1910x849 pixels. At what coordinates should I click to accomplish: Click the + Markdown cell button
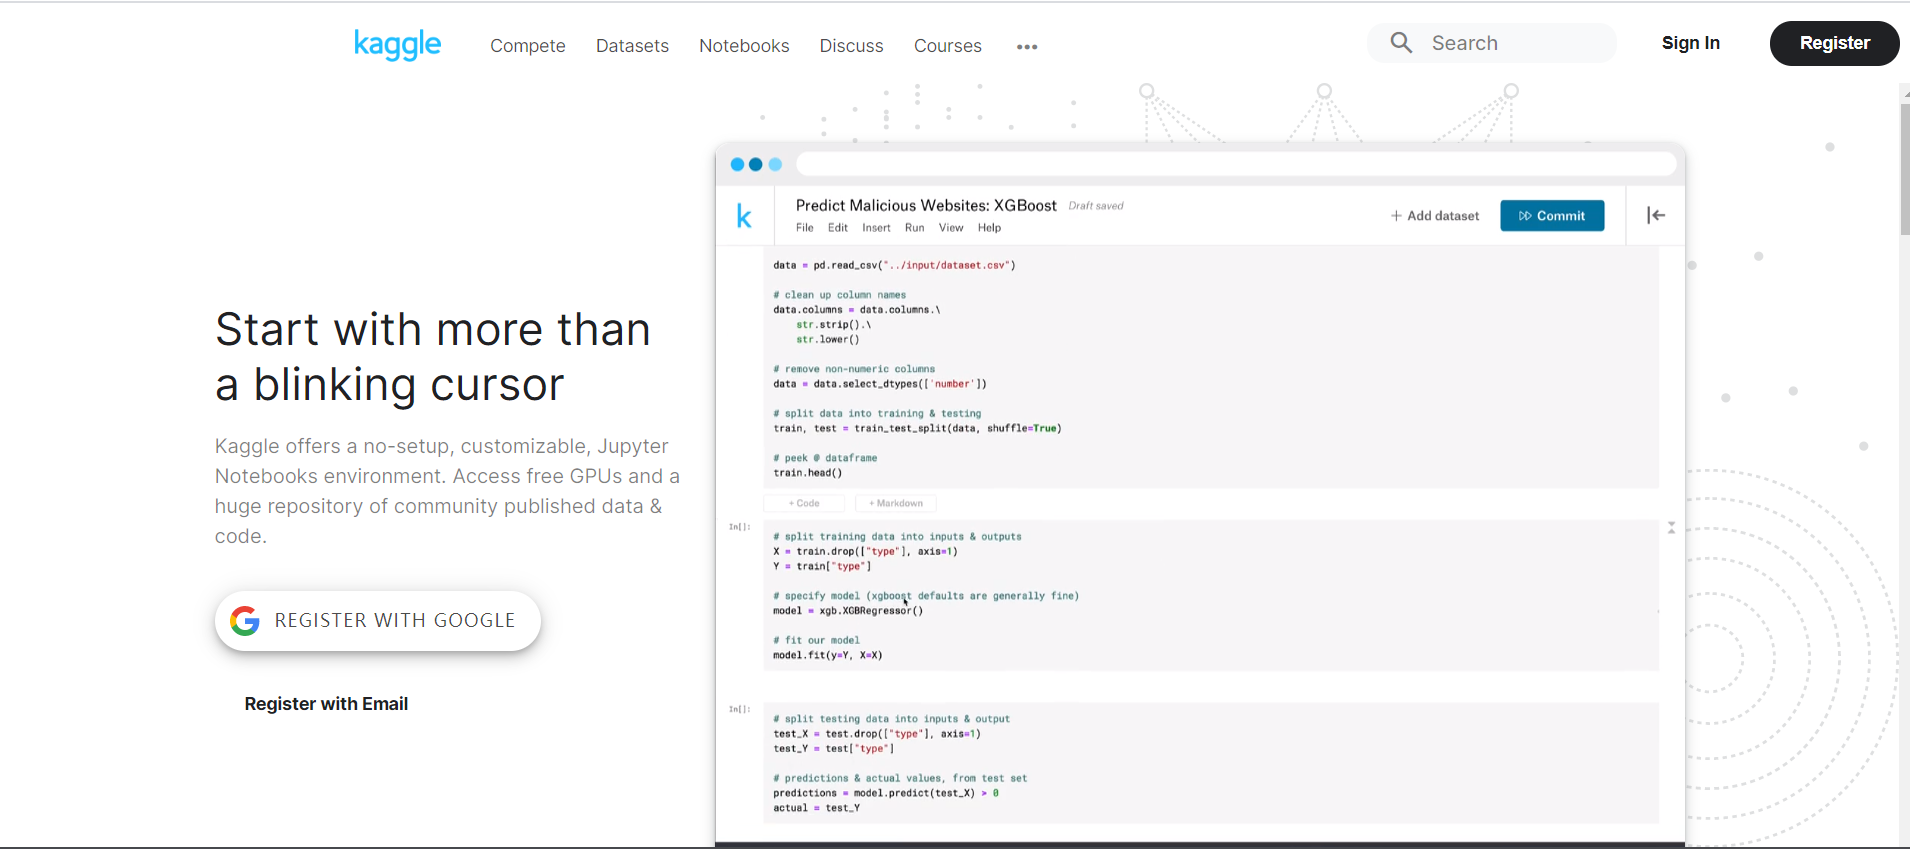[896, 503]
